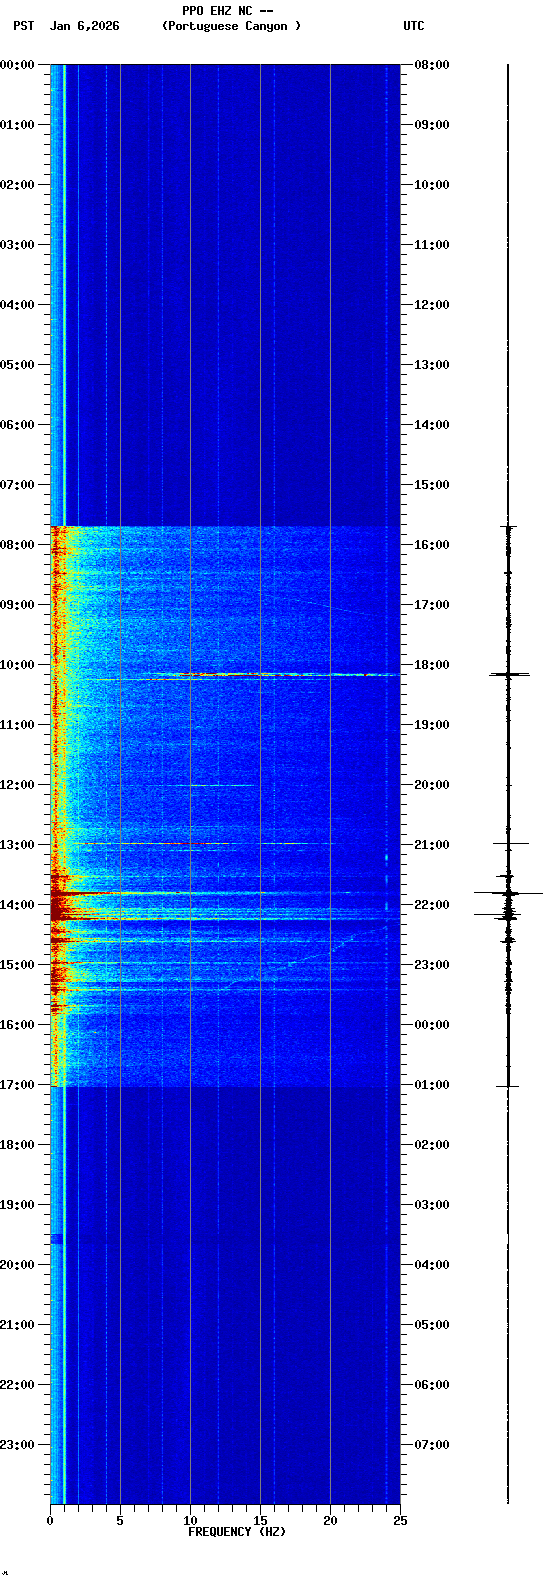Screen dimensions: 552x1584
Task: Select the '(Portuguese Canyon )' subtitle text
Action: (231, 26)
